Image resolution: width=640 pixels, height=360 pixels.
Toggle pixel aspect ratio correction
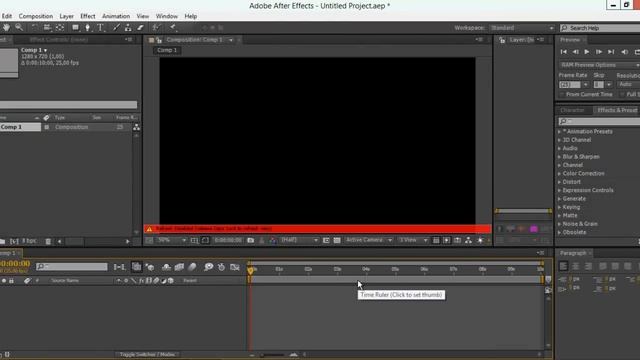(x=436, y=240)
